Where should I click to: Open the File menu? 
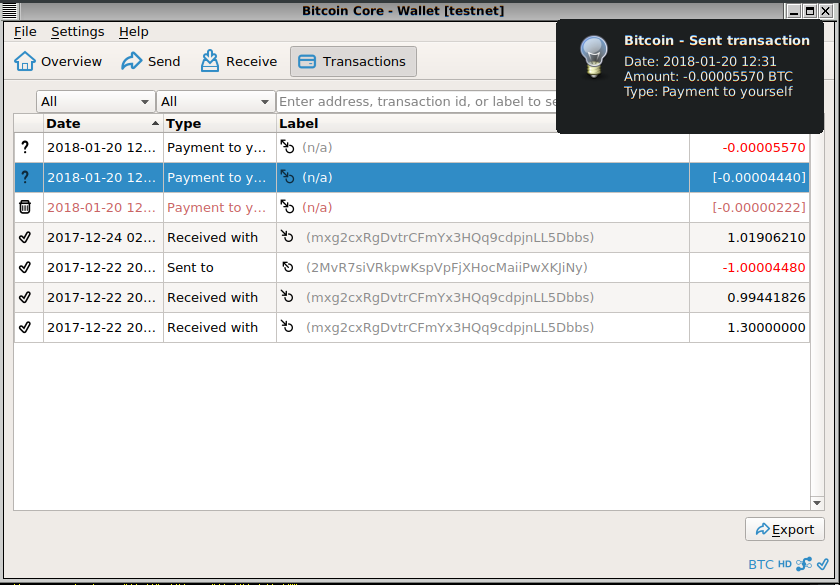pos(25,32)
